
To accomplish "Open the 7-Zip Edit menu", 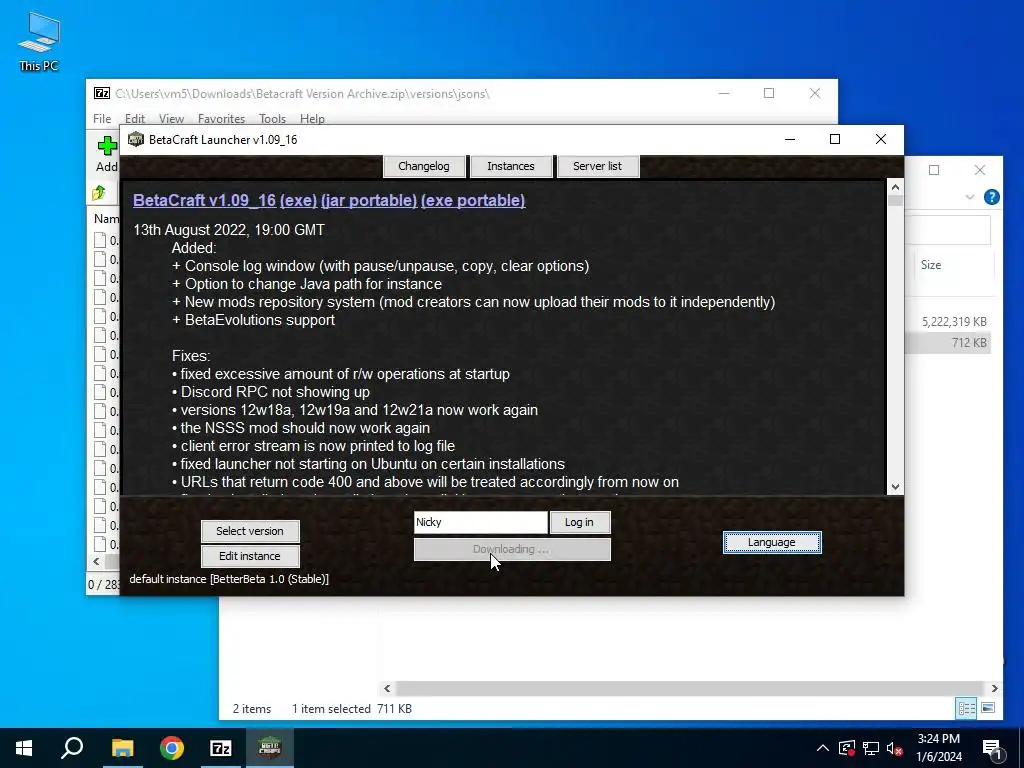I will coord(135,119).
